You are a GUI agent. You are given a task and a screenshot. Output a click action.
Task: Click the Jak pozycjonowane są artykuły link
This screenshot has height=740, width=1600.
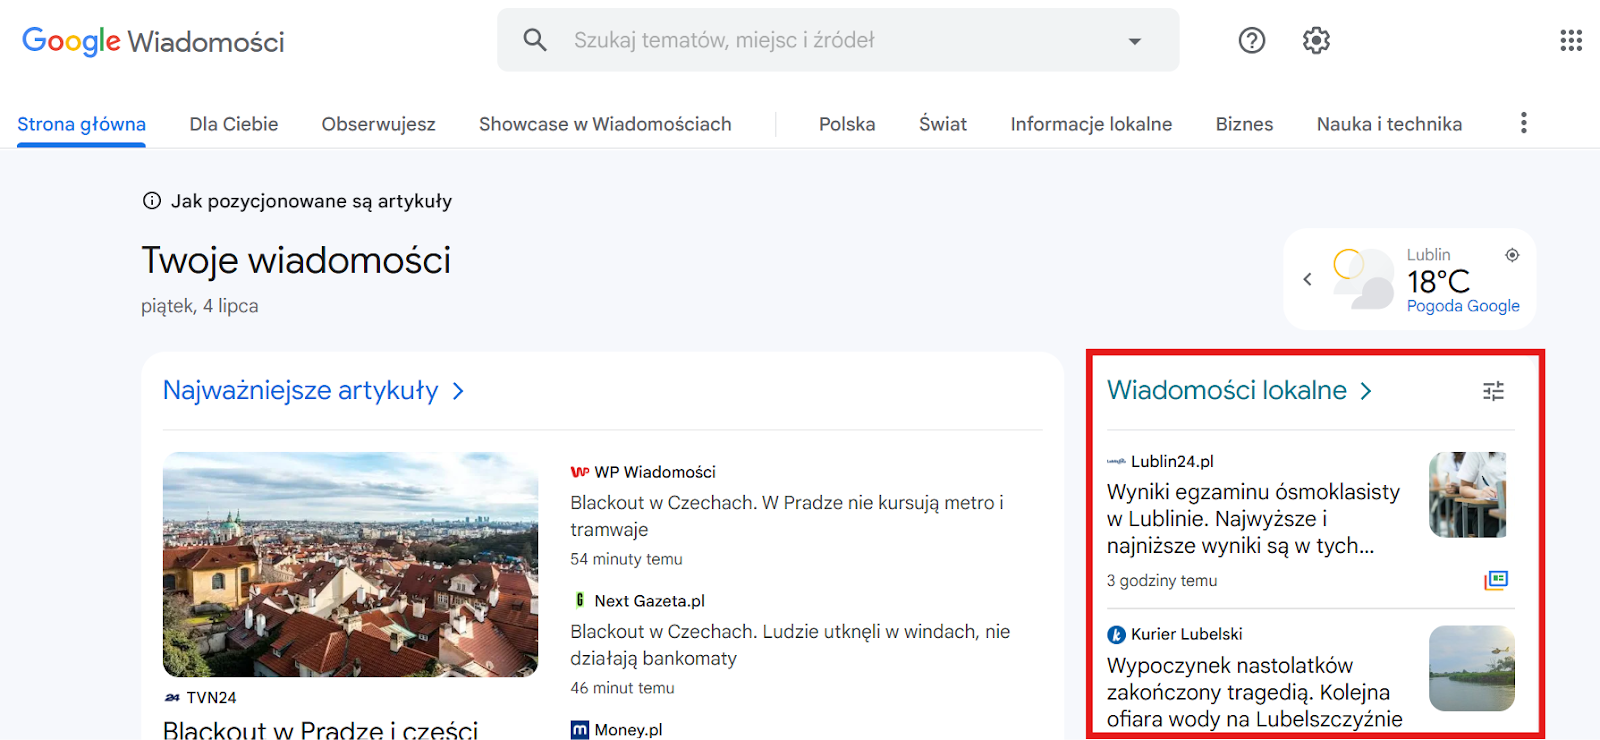tap(311, 201)
